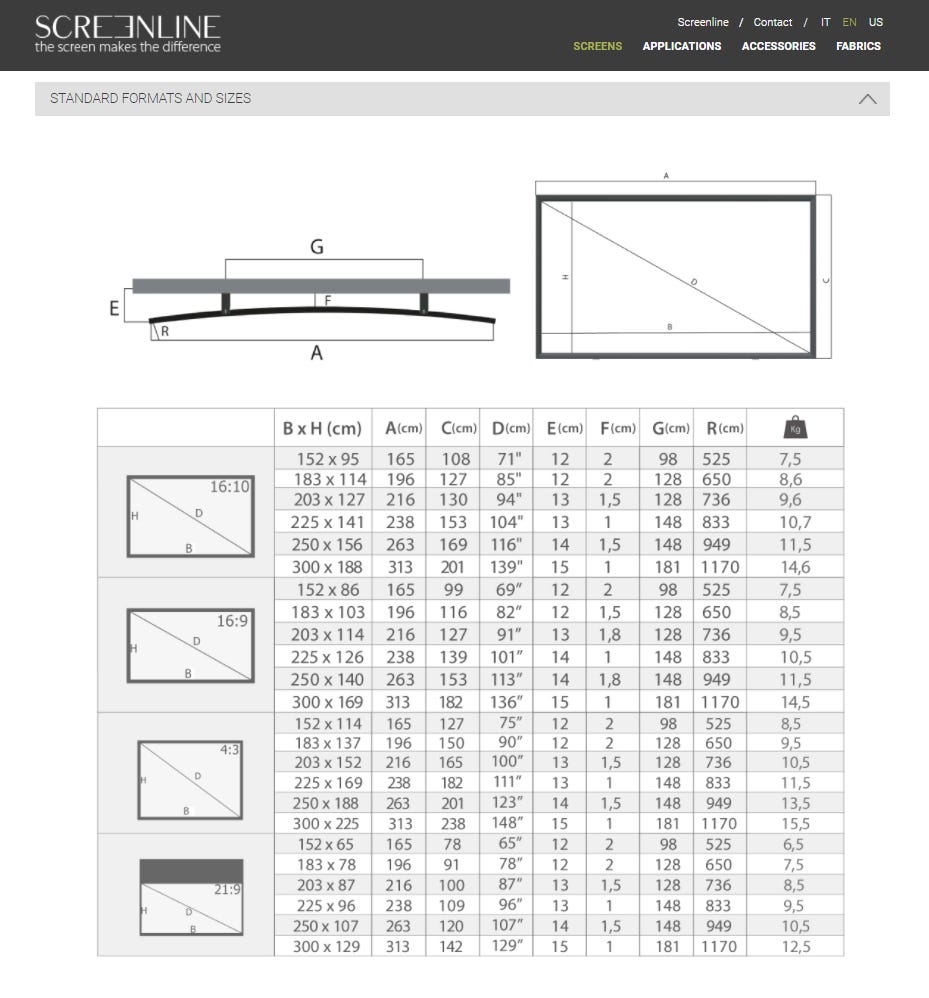Click the 148" diagonal value

pos(507,823)
